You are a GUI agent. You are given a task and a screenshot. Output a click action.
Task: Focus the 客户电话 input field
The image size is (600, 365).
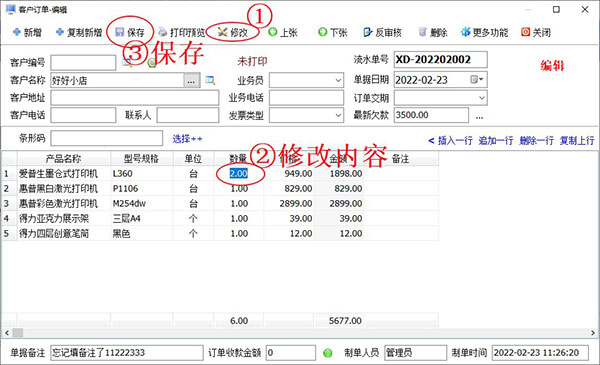83,115
